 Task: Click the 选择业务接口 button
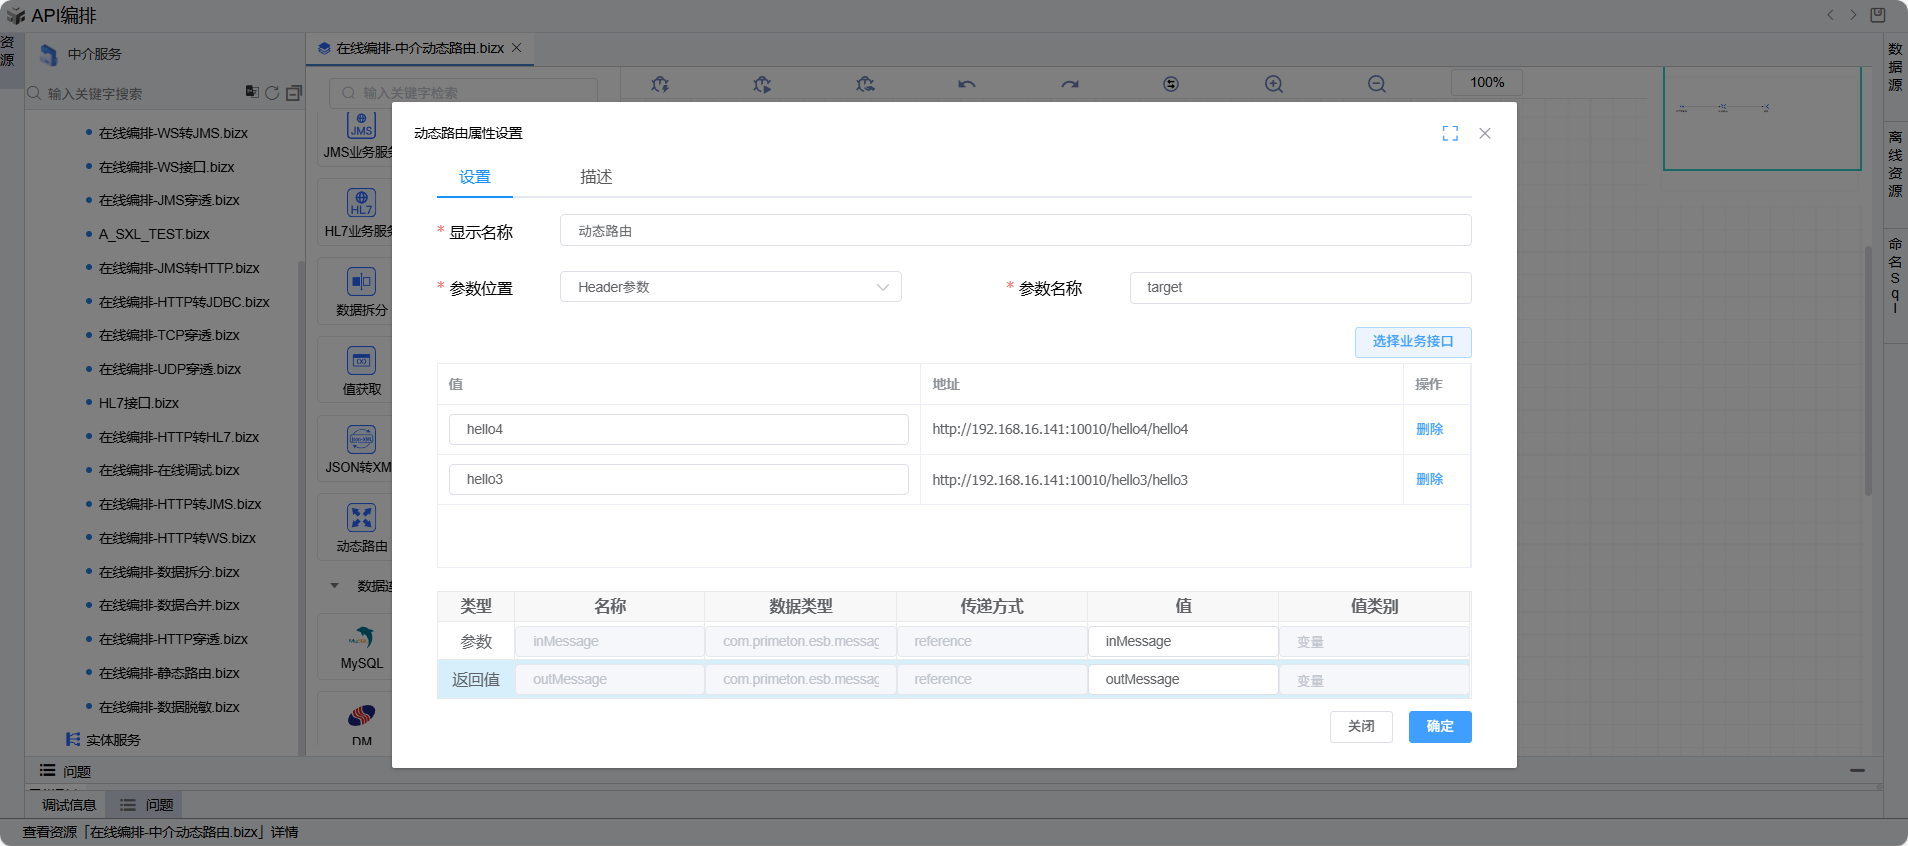[1412, 342]
